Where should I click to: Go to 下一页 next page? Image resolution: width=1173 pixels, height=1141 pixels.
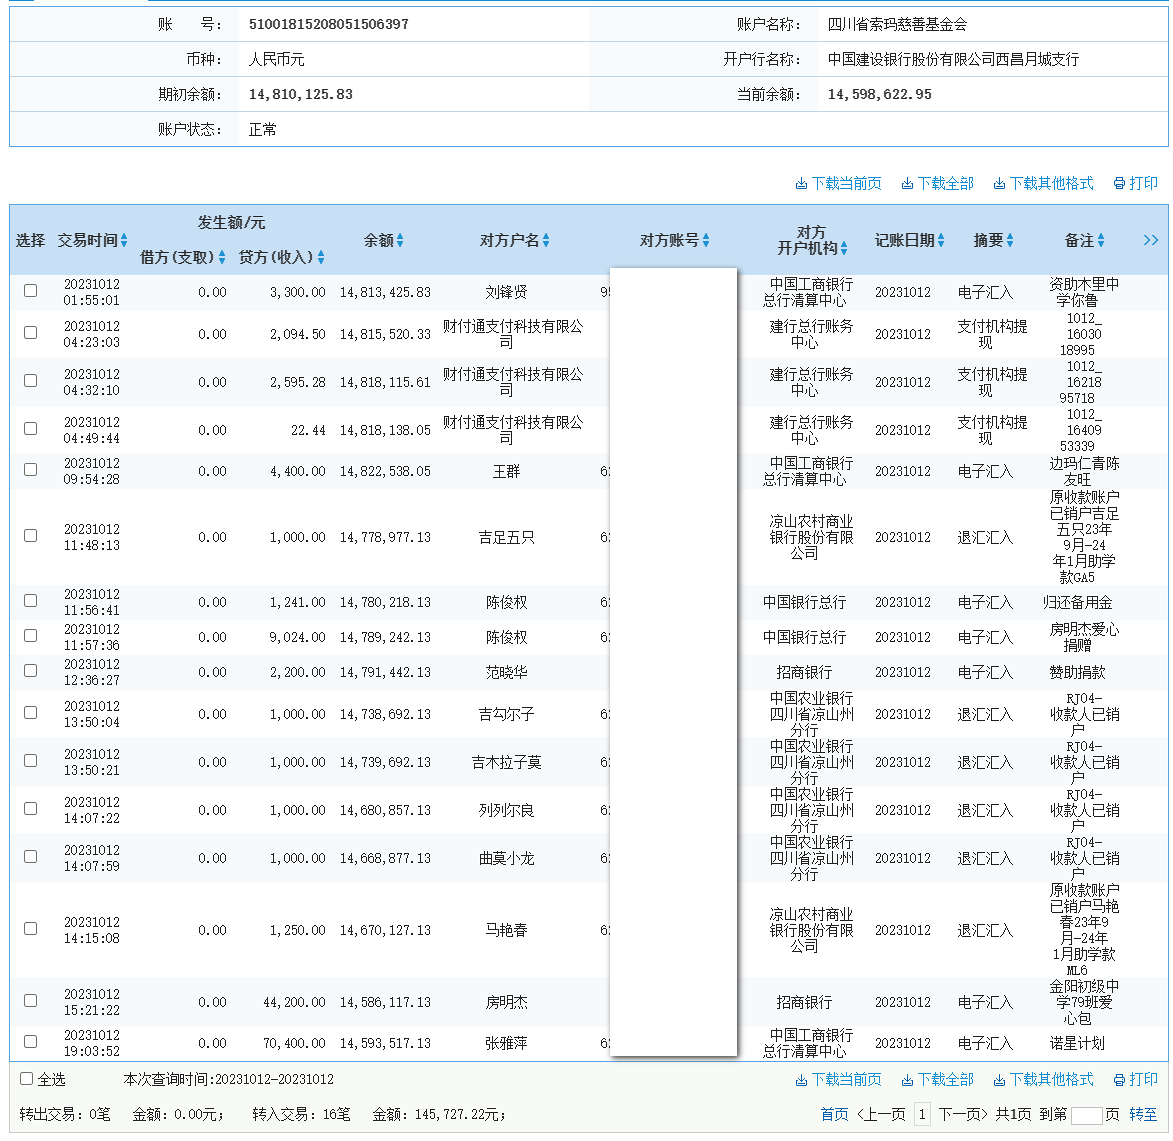[964, 1115]
